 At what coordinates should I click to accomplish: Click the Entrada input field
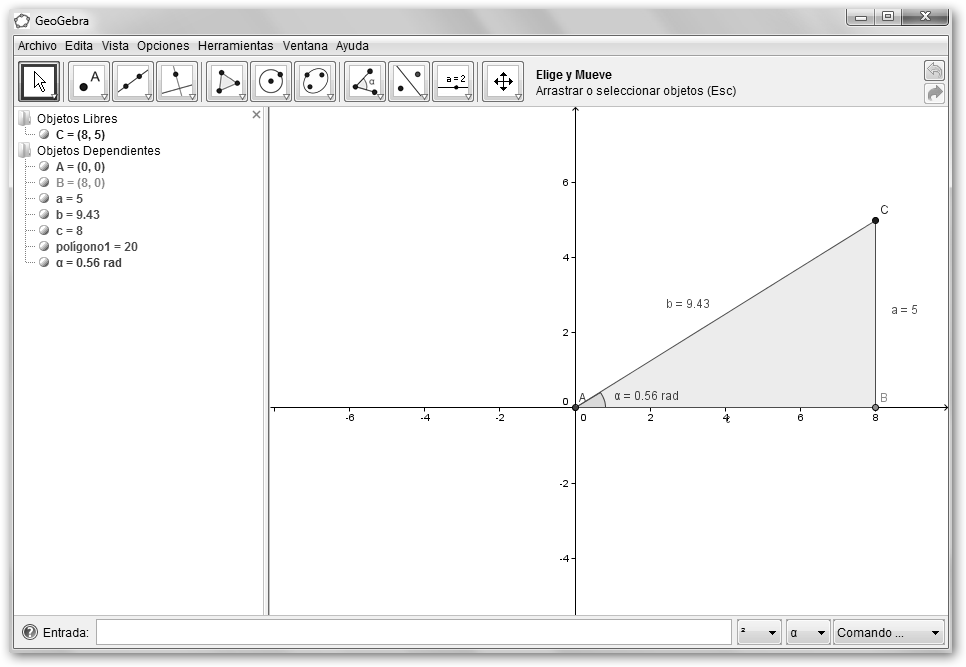tap(414, 633)
